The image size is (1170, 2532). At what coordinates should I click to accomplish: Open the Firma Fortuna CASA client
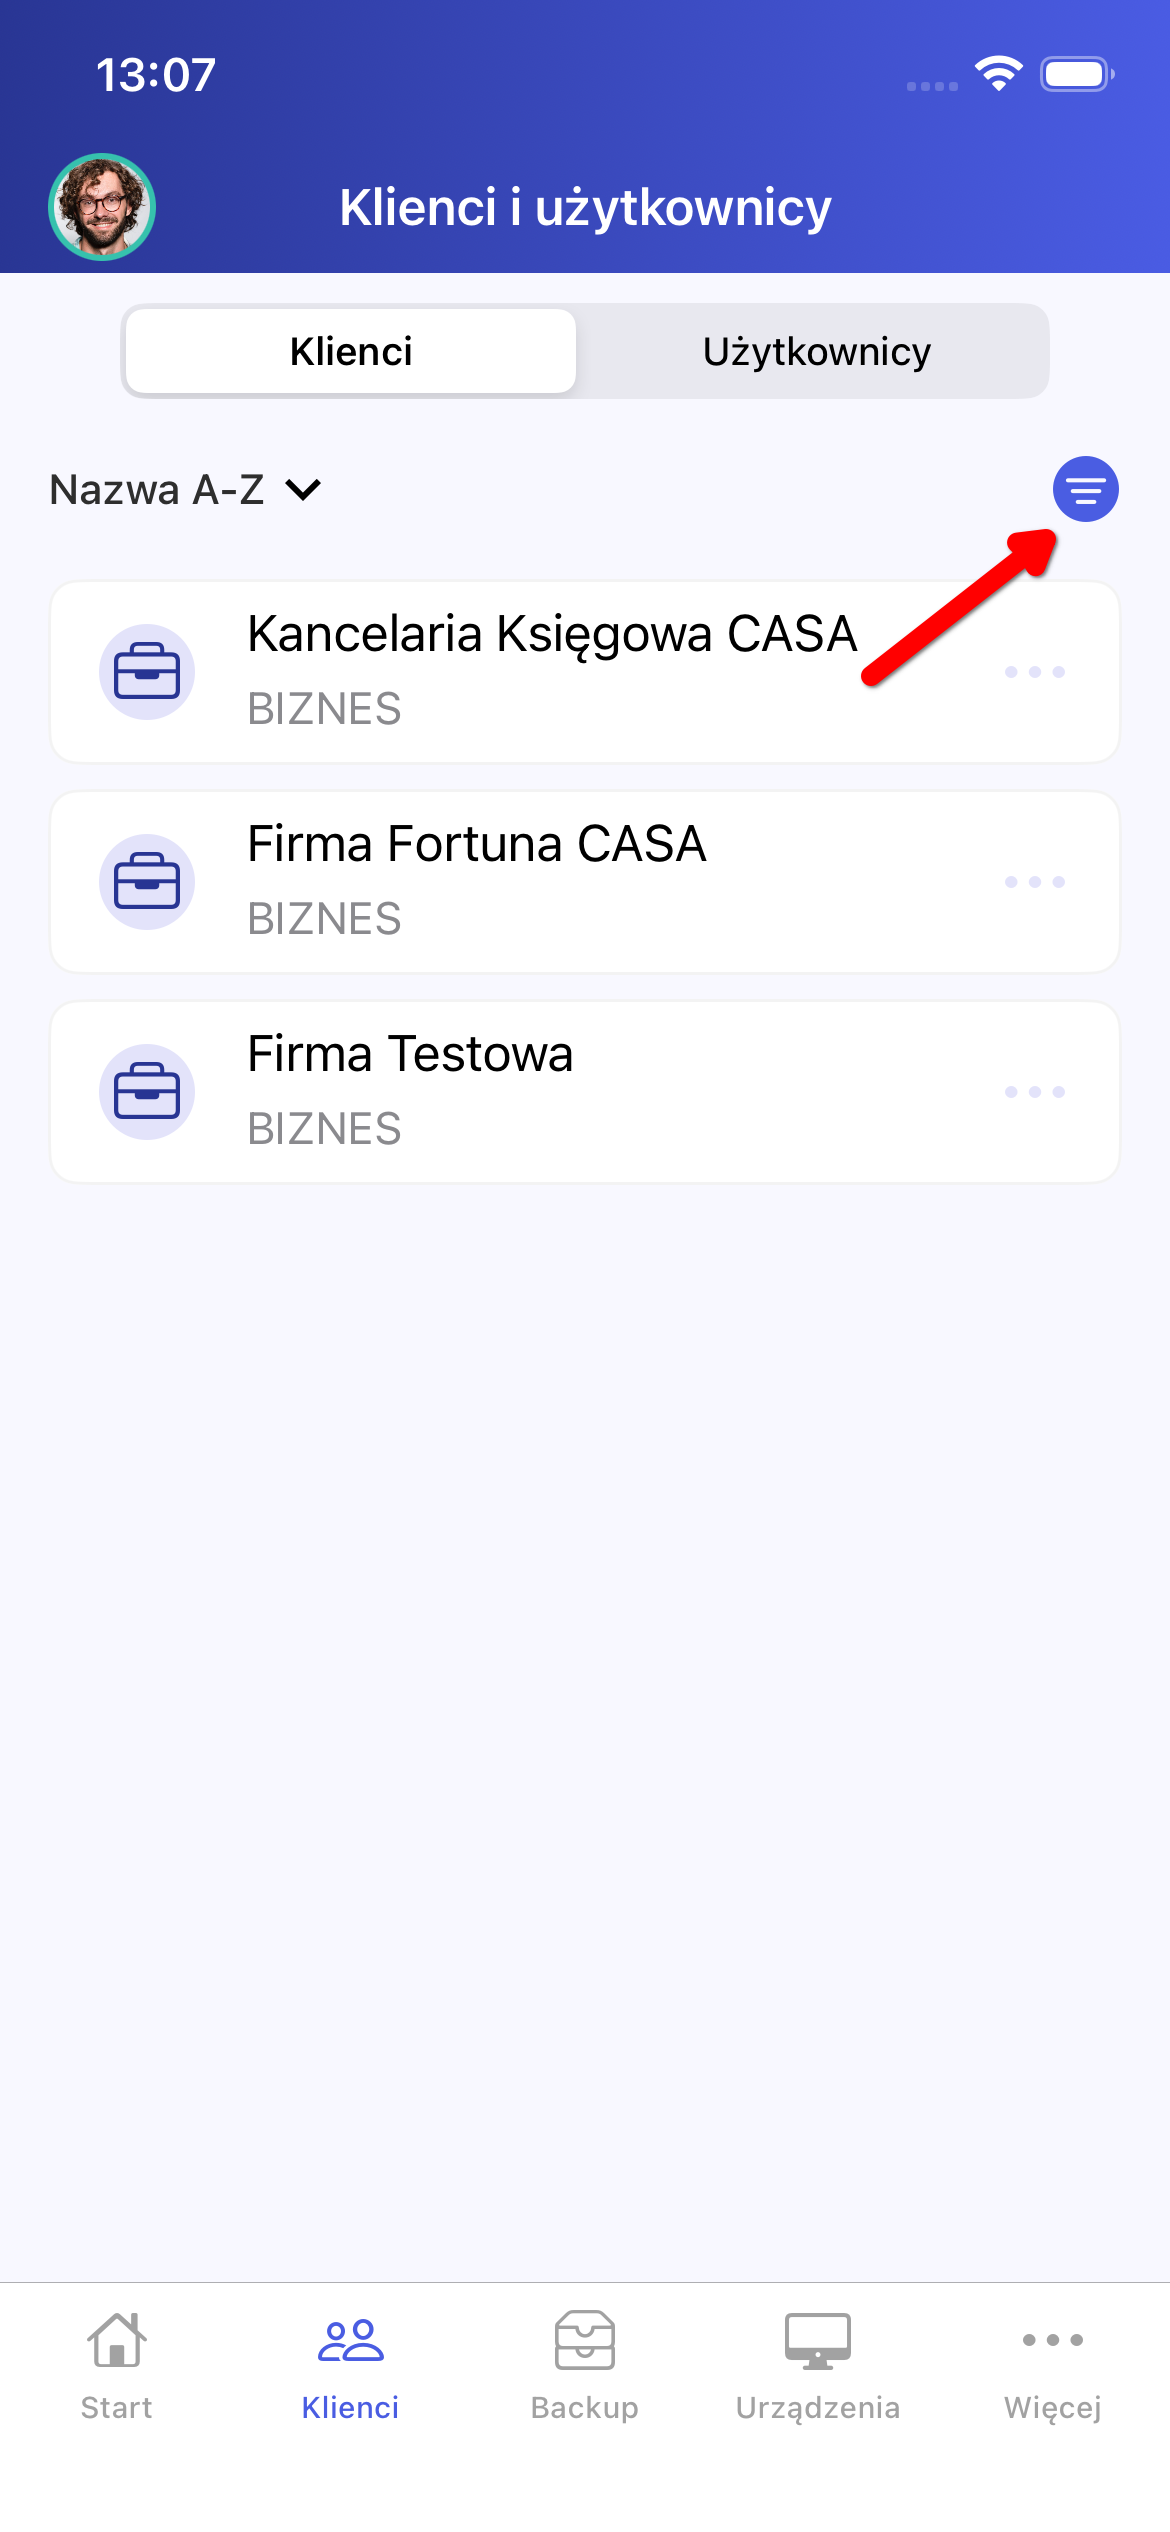pyautogui.click(x=477, y=845)
